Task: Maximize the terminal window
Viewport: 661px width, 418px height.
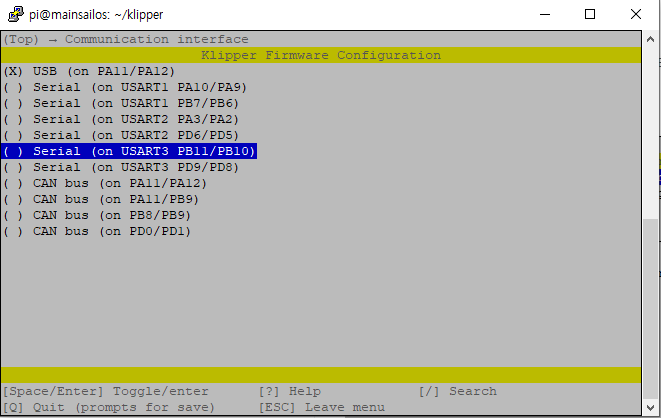Action: [590, 14]
